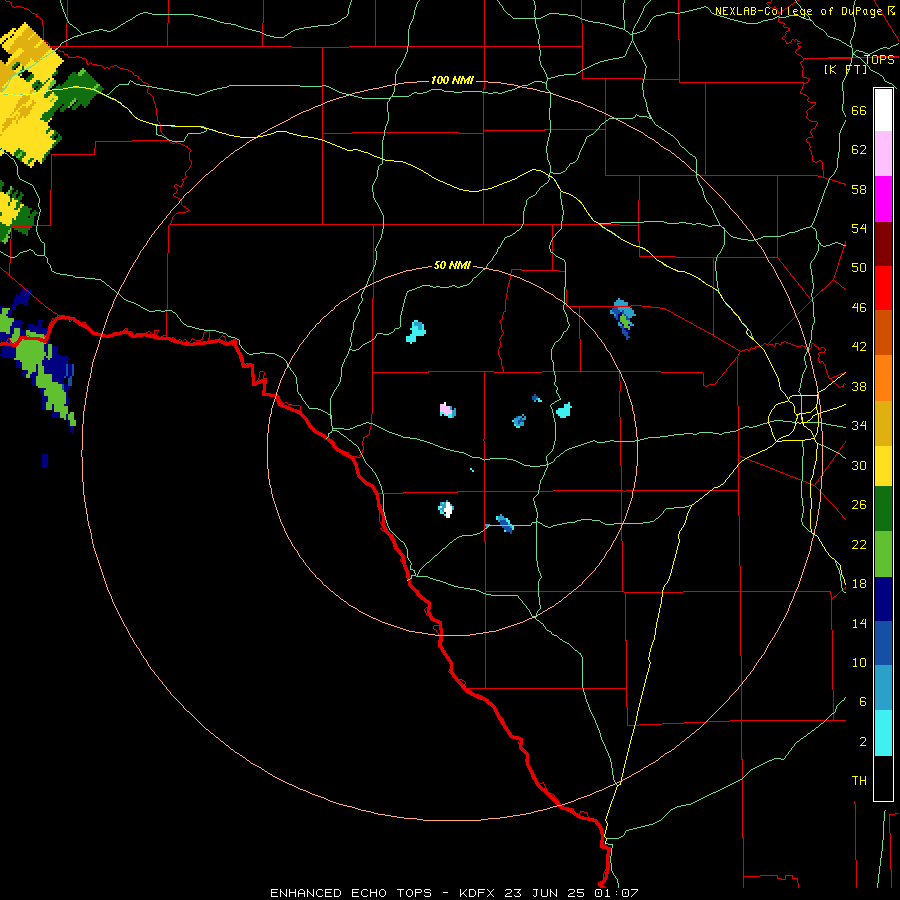Viewport: 900px width, 900px height.
Task: Click the medium blue legend swatch
Action: pos(883,643)
